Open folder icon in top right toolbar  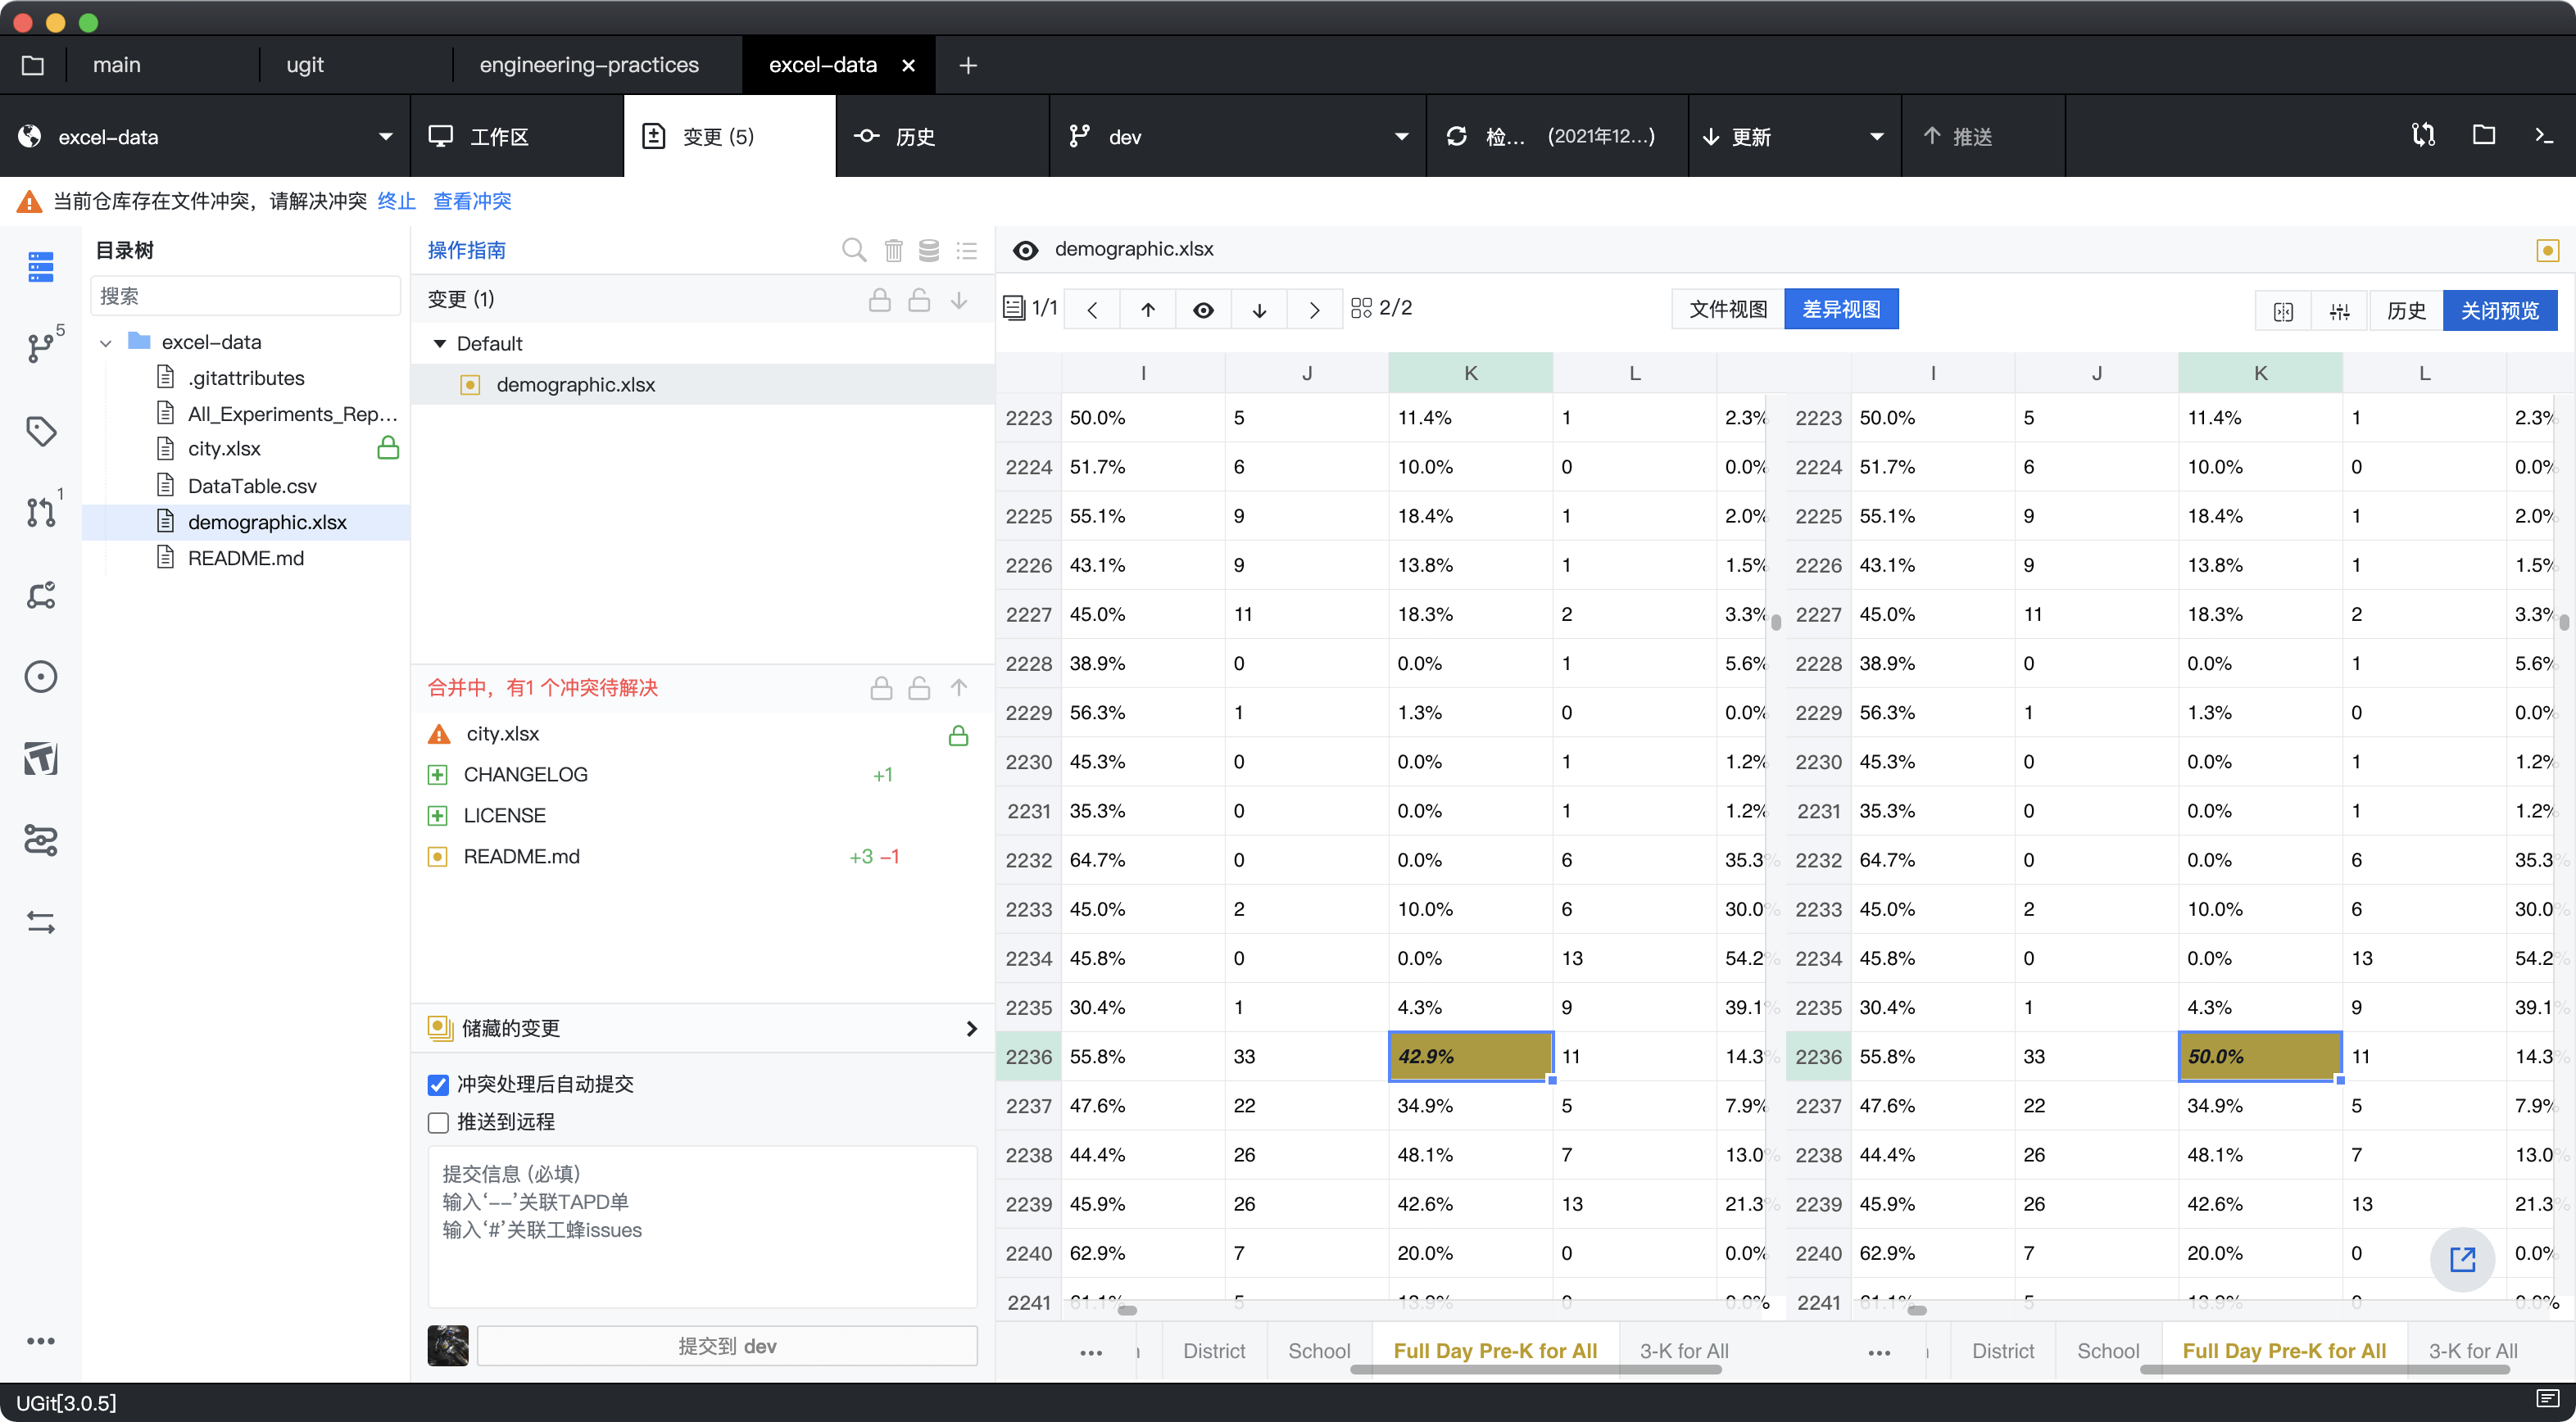[x=2484, y=135]
